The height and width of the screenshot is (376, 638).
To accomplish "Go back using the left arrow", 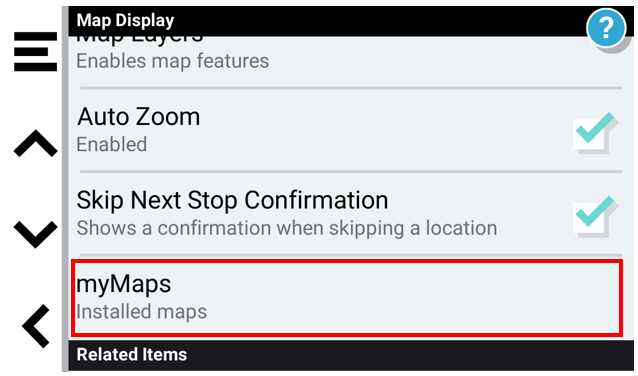I will point(36,326).
